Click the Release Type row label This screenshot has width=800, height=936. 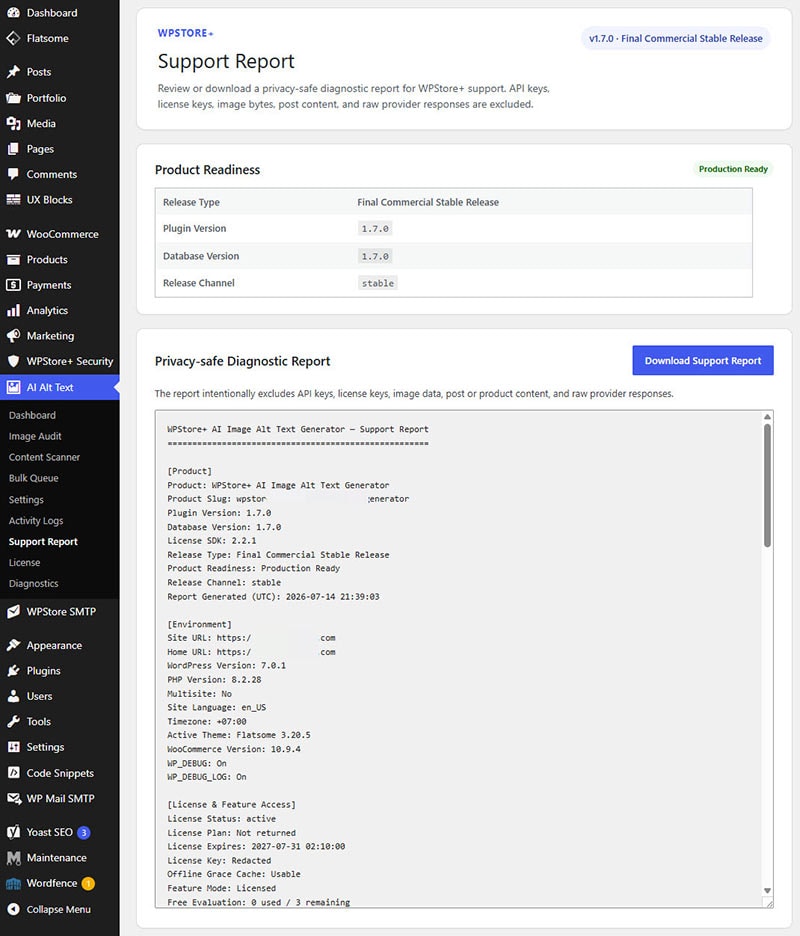point(191,202)
